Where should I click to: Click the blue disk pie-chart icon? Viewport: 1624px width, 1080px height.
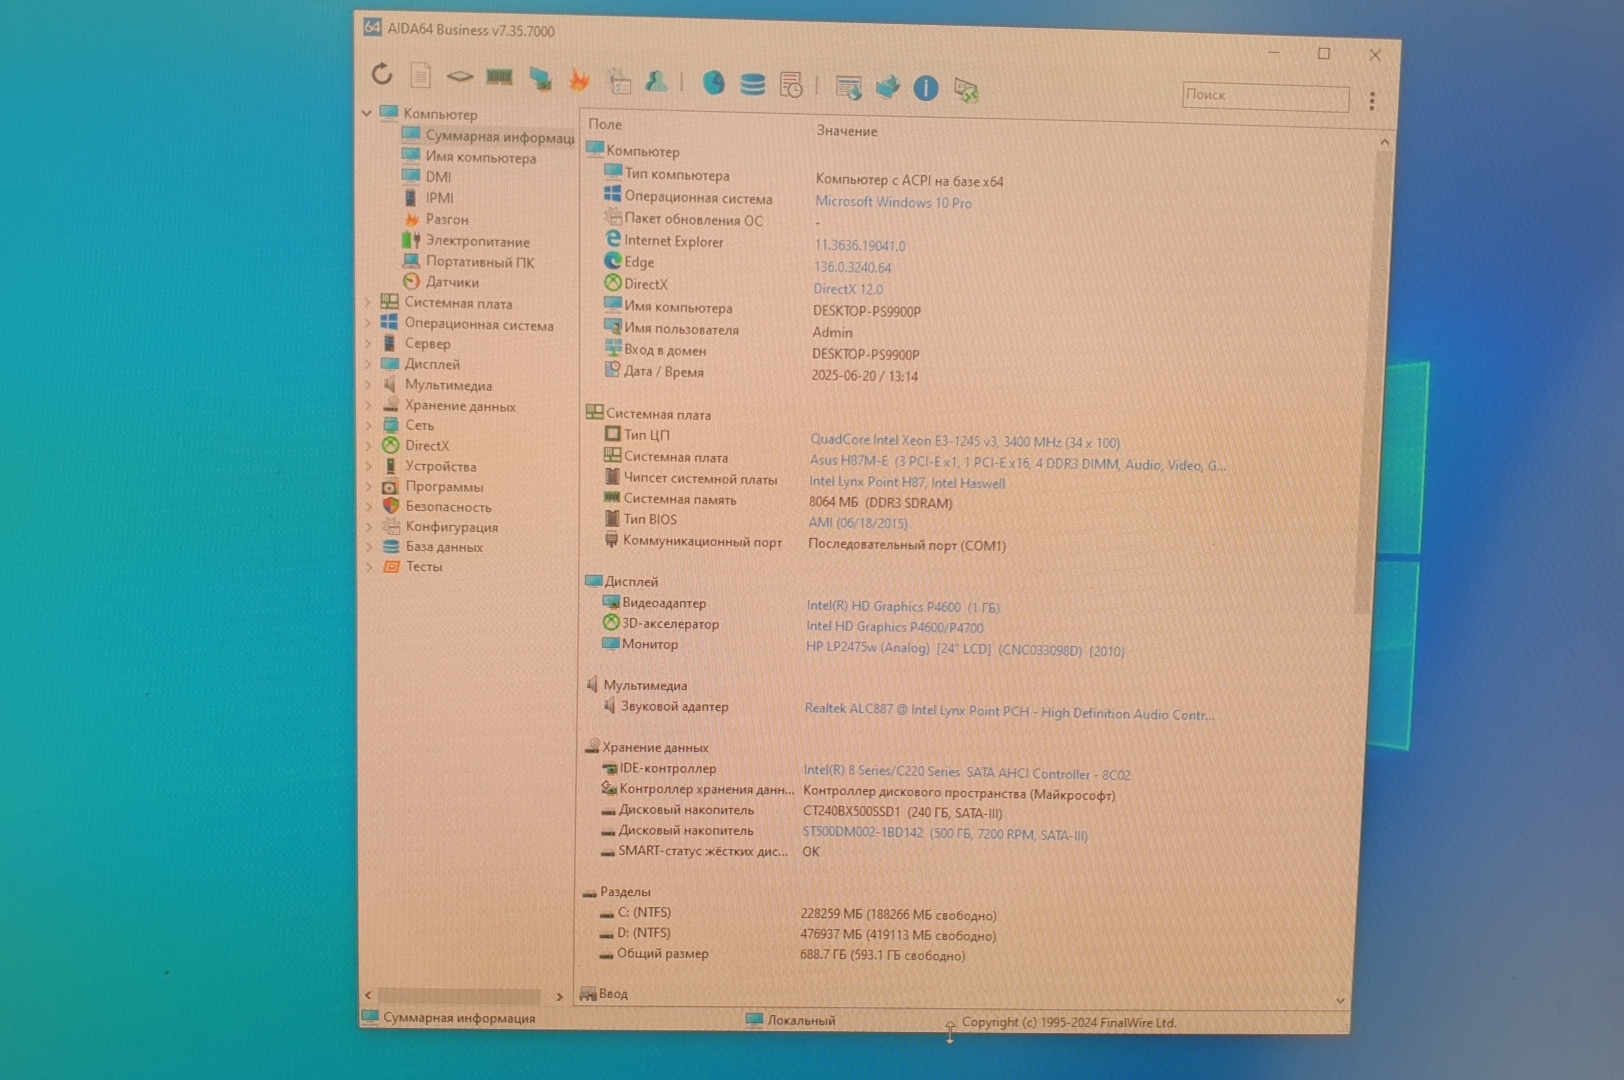[x=713, y=83]
